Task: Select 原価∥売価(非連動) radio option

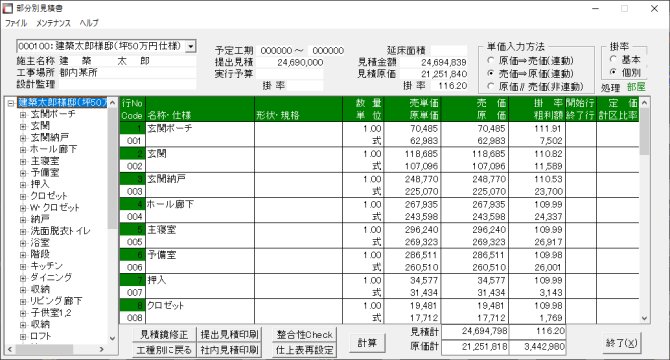Action: 490,86
